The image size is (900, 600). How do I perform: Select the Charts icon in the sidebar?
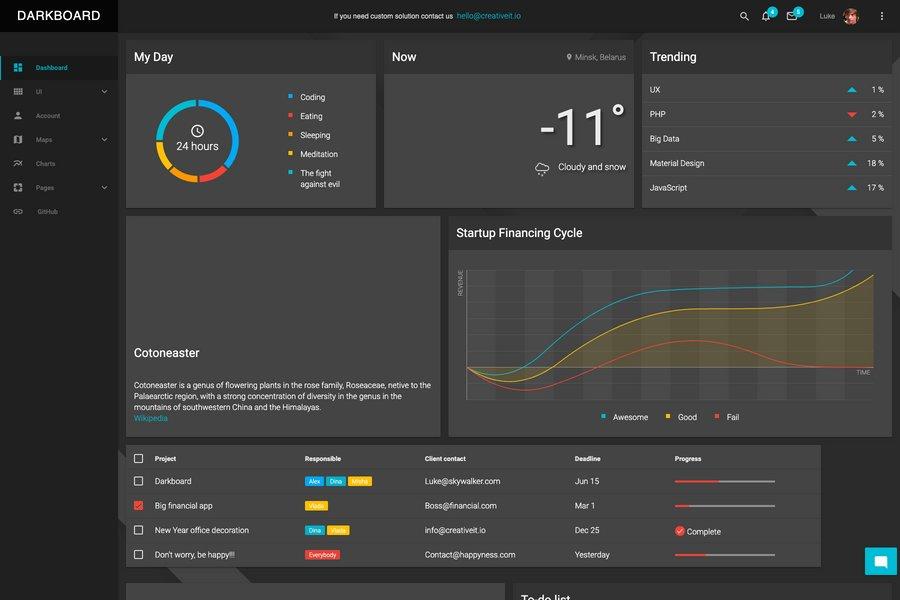pos(17,163)
